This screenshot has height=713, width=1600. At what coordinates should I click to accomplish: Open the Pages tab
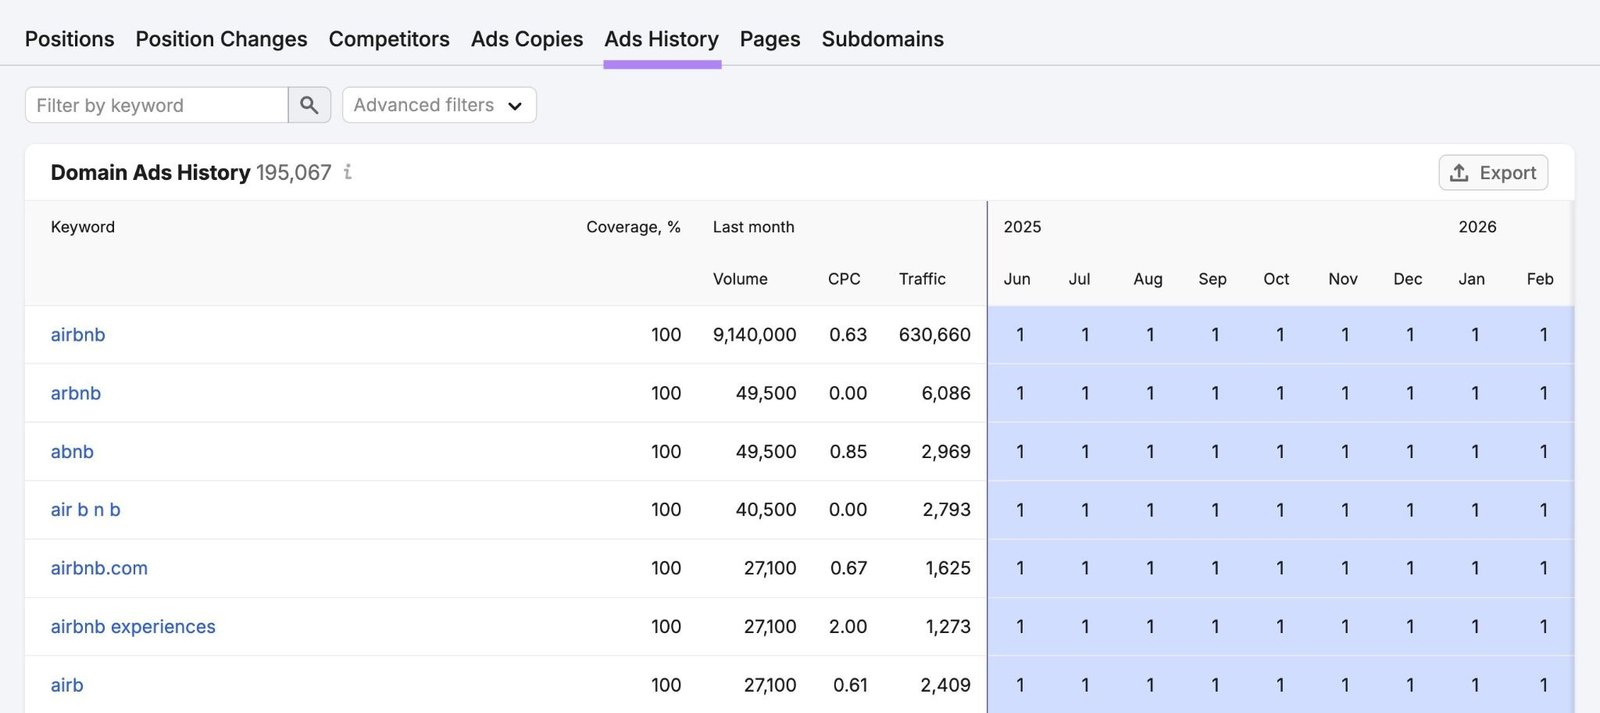770,39
